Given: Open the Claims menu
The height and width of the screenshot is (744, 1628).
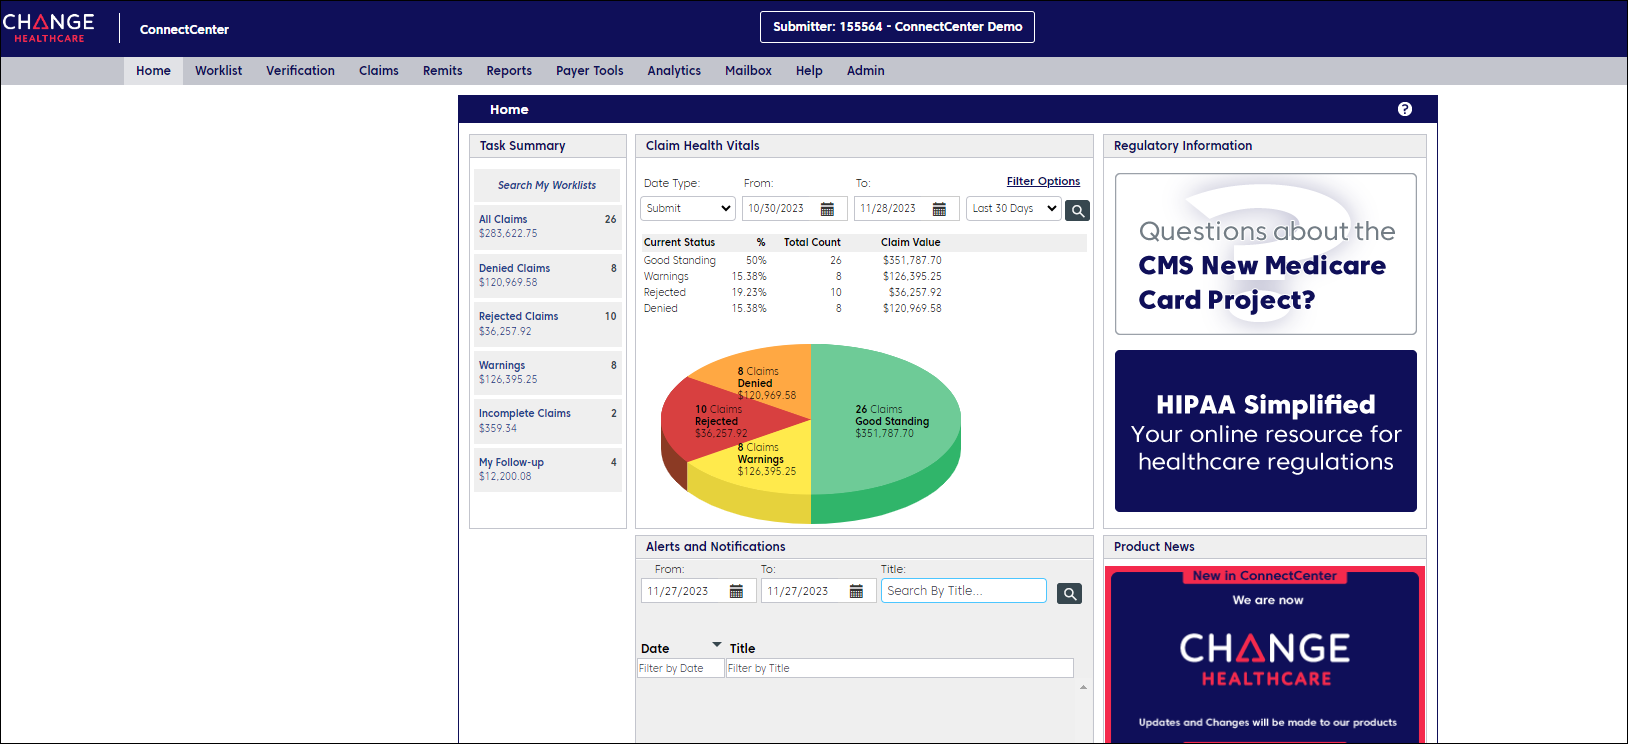Looking at the screenshot, I should [378, 71].
